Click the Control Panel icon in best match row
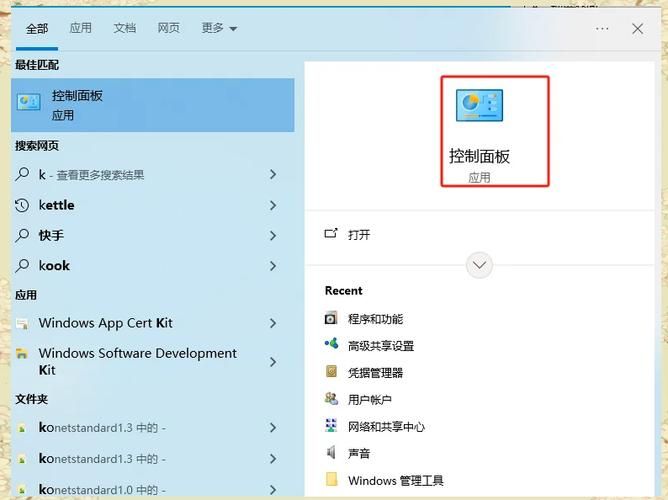This screenshot has width=668, height=500. click(x=29, y=101)
